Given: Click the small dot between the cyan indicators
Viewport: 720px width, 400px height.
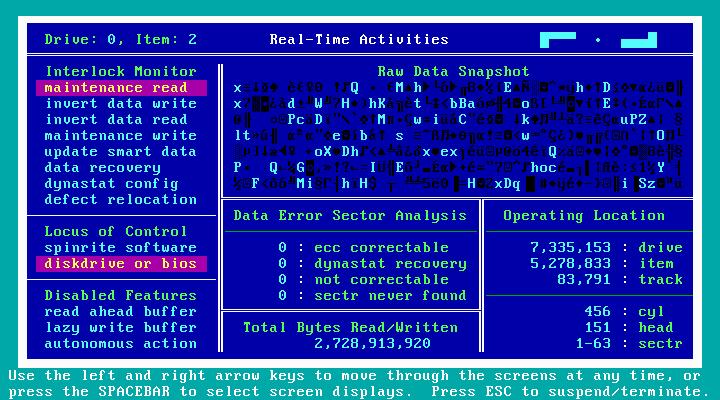Looking at the screenshot, I should click(598, 40).
